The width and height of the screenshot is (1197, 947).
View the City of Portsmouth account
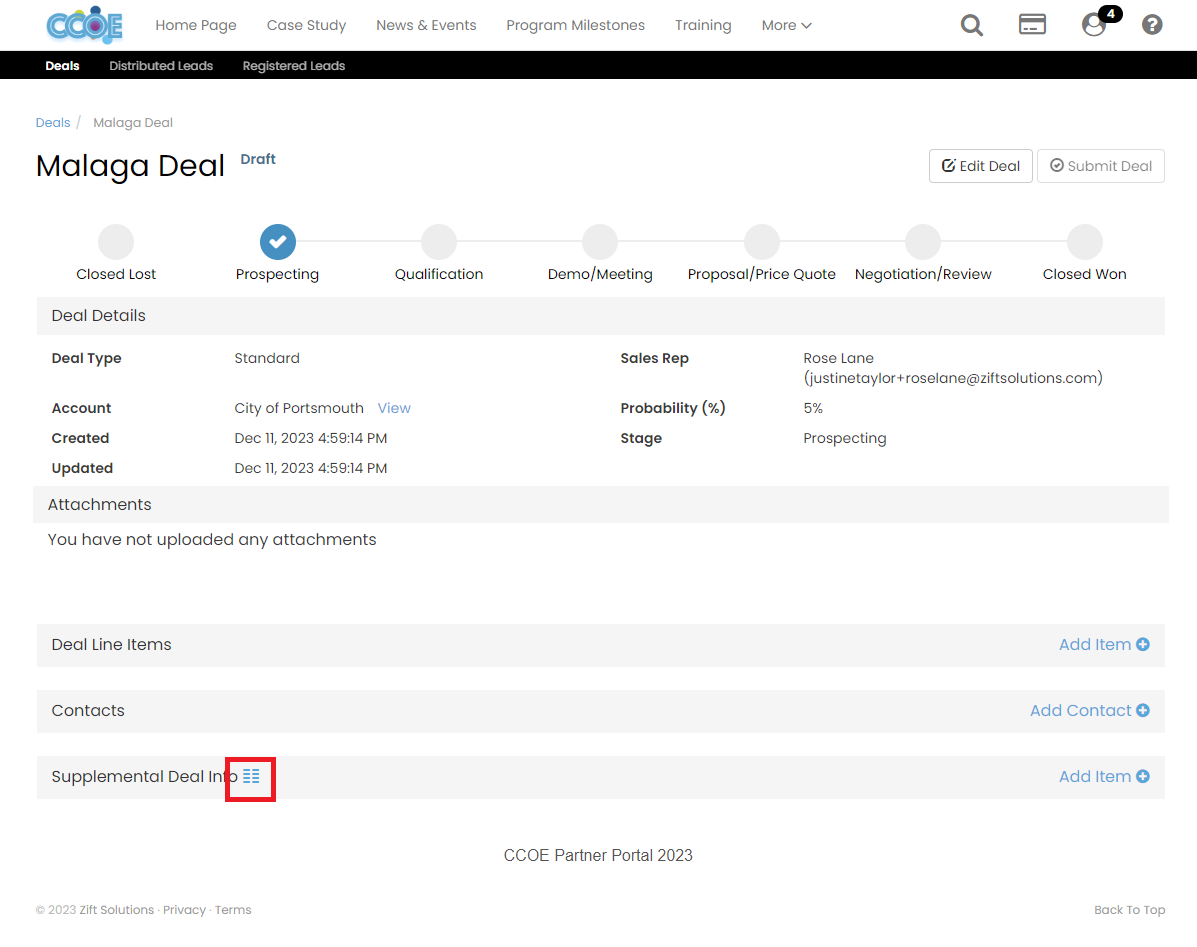click(x=394, y=408)
